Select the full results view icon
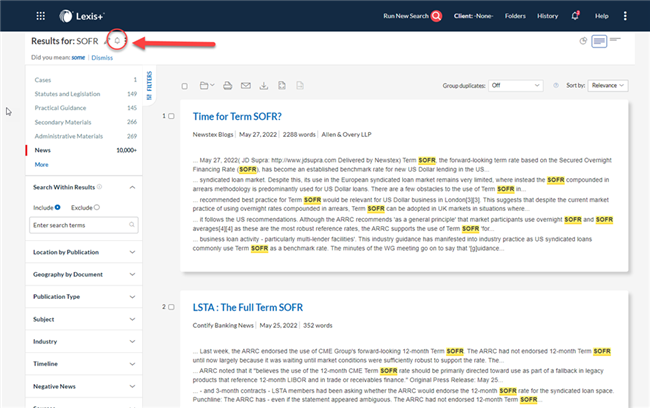This screenshot has height=408, width=650. pos(599,41)
